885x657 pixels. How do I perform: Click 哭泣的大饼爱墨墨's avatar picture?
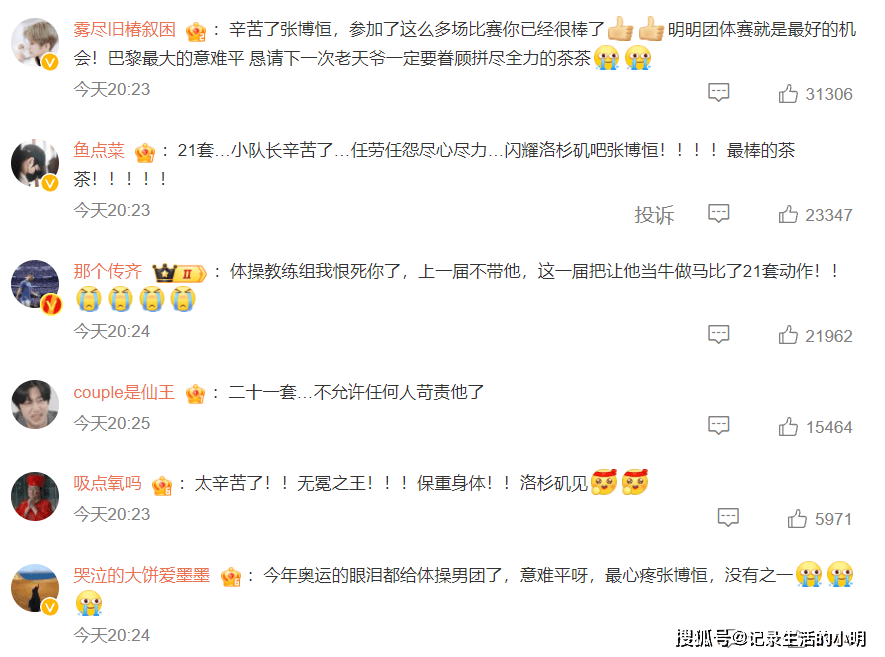point(35,588)
